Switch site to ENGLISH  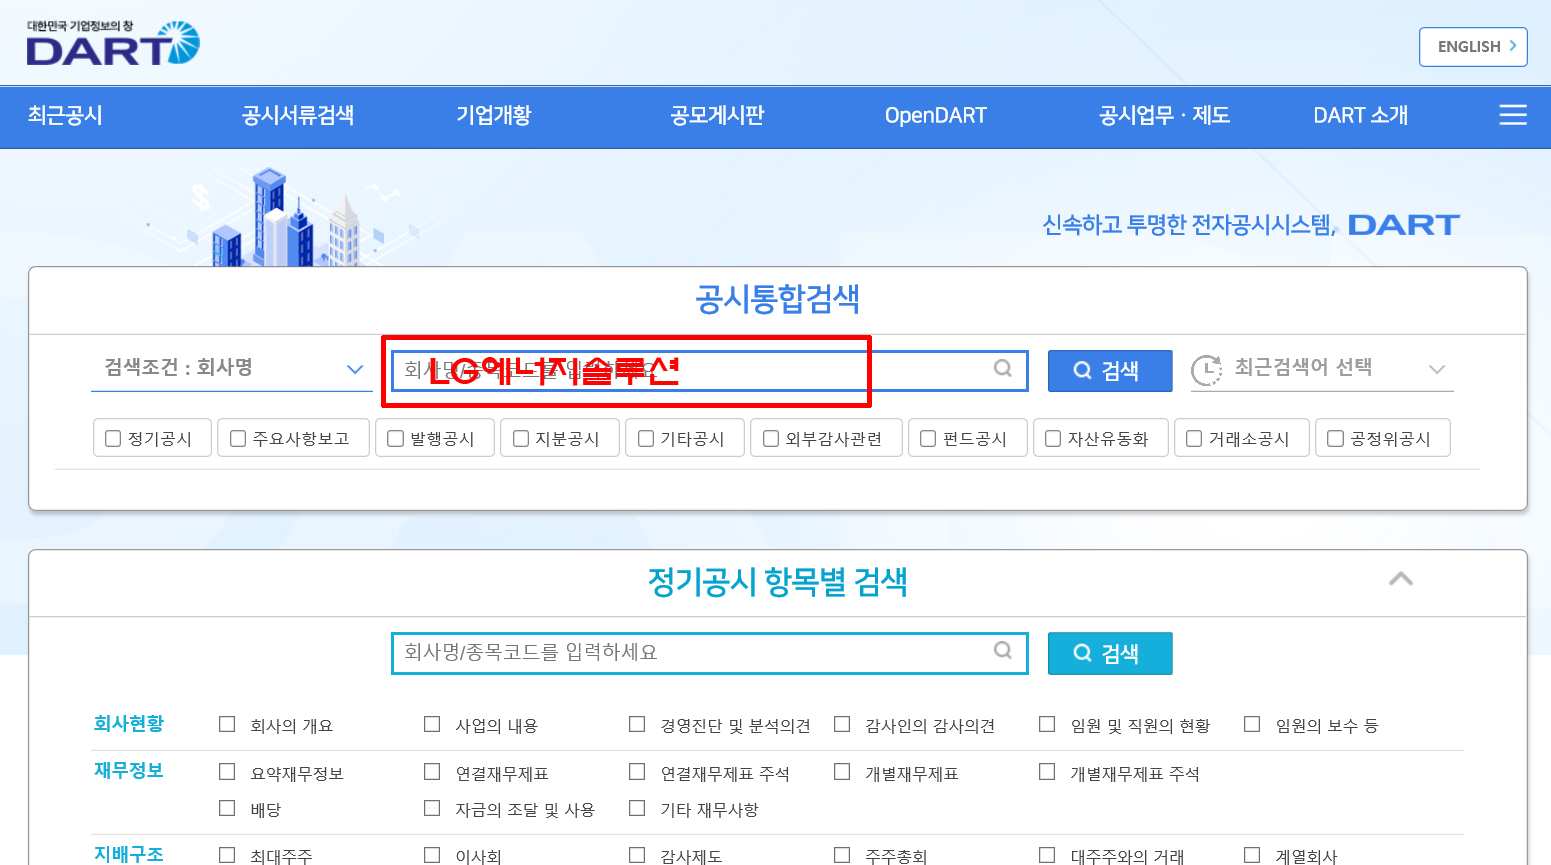[x=1473, y=47]
